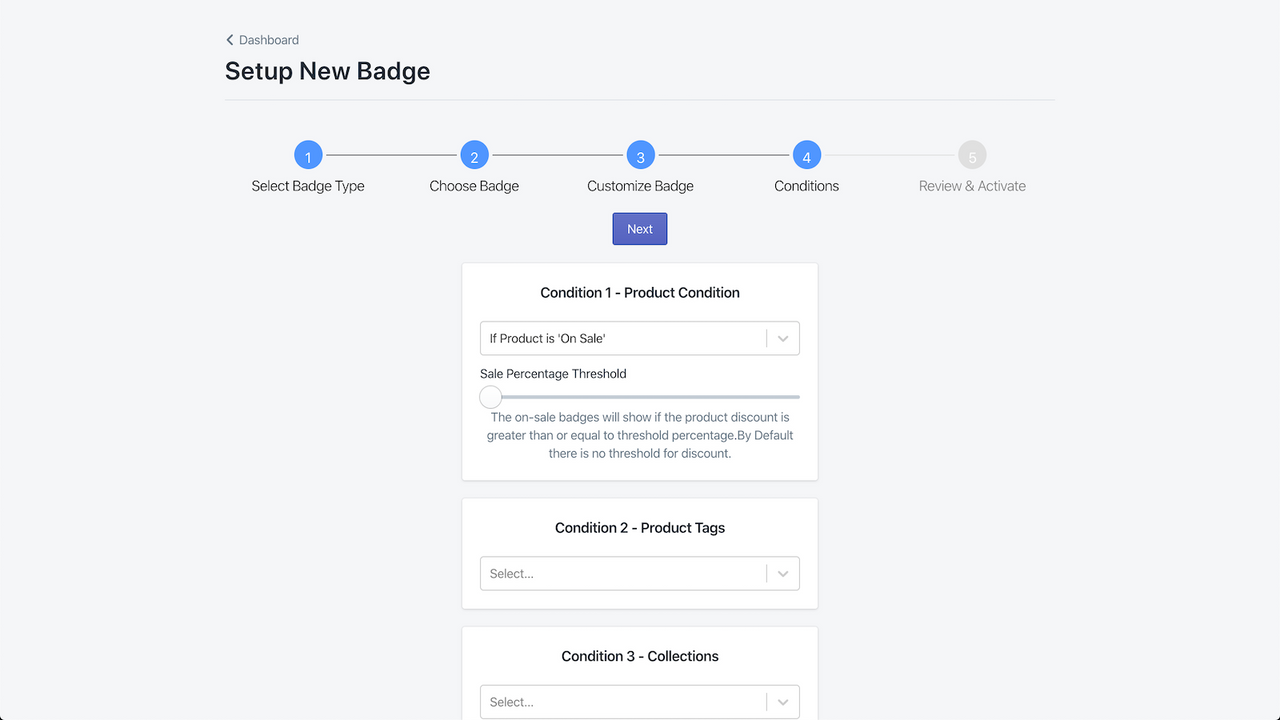Viewport: 1280px width, 720px height.
Task: Click the Sale Percentage Threshold slider handle
Action: pos(490,396)
